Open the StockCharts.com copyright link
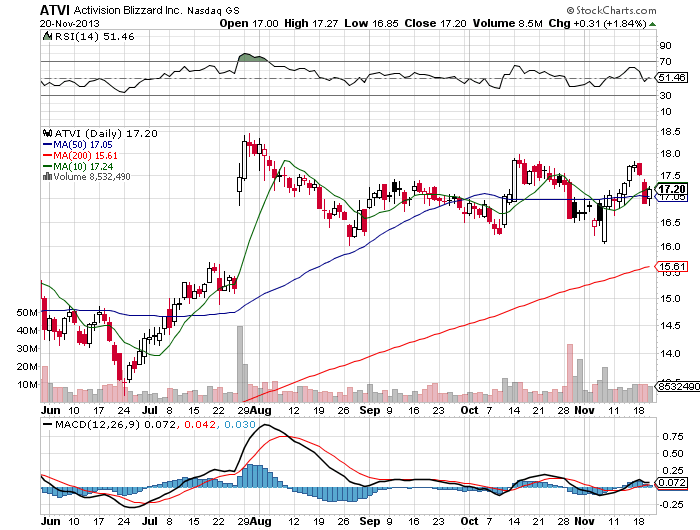This screenshot has height=530, width=700. click(612, 10)
